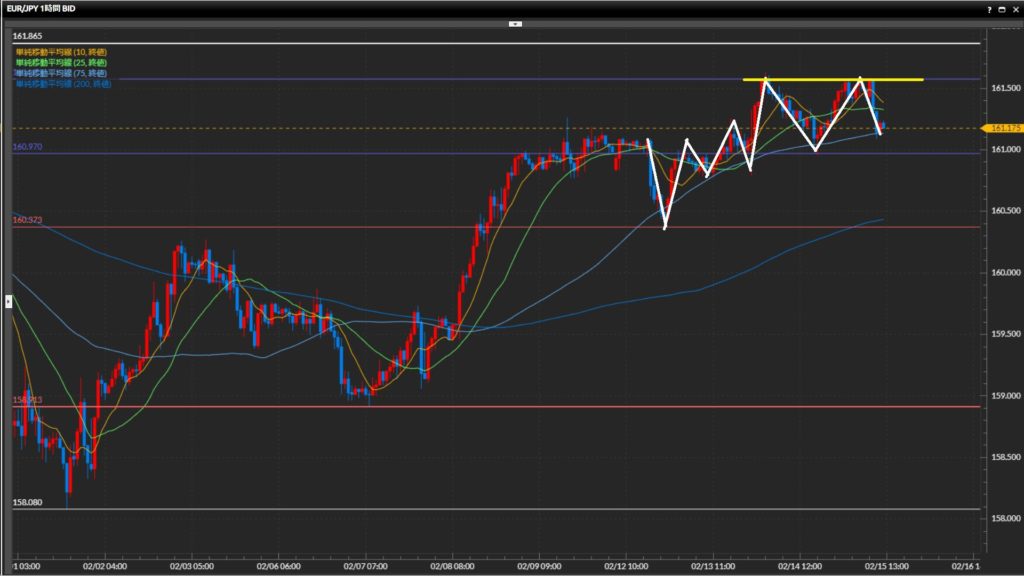1024x576 pixels.
Task: Expand the top toolbar dropdown arrow
Action: click(x=514, y=22)
